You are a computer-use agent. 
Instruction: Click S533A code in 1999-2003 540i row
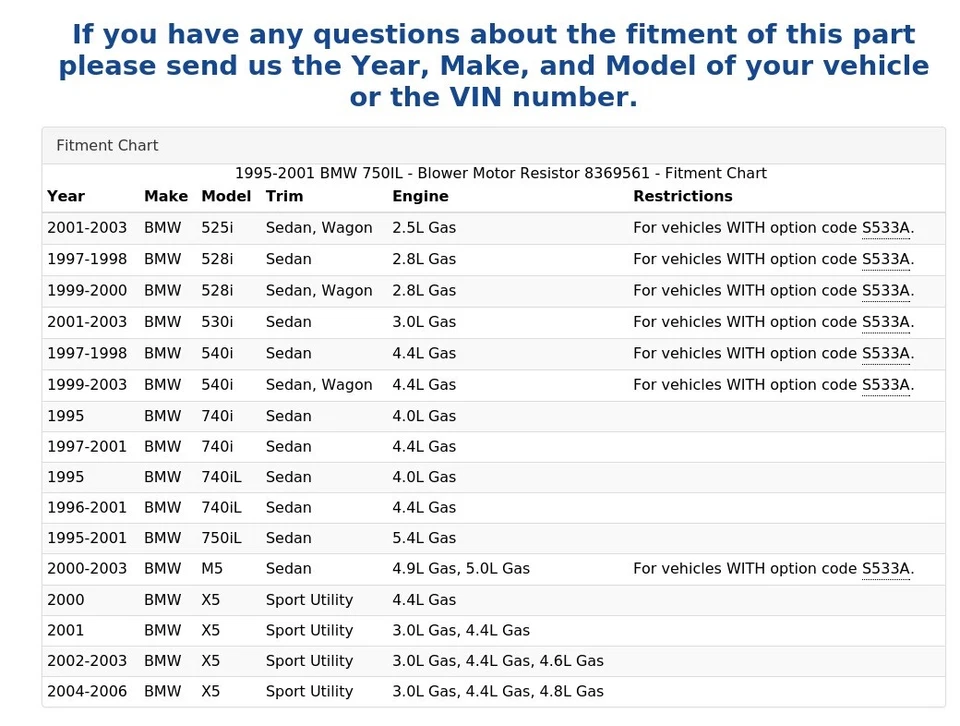tap(885, 385)
